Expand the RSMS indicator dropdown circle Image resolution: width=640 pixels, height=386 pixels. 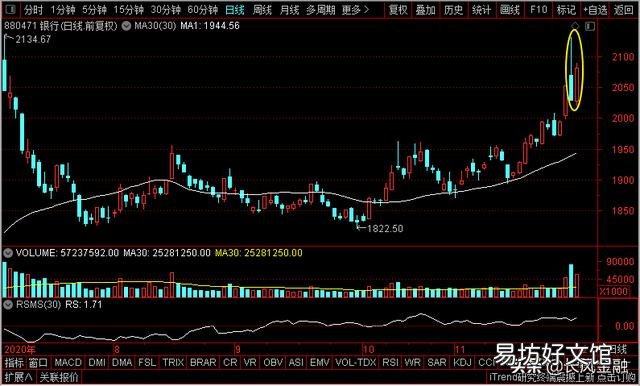[x=8, y=304]
